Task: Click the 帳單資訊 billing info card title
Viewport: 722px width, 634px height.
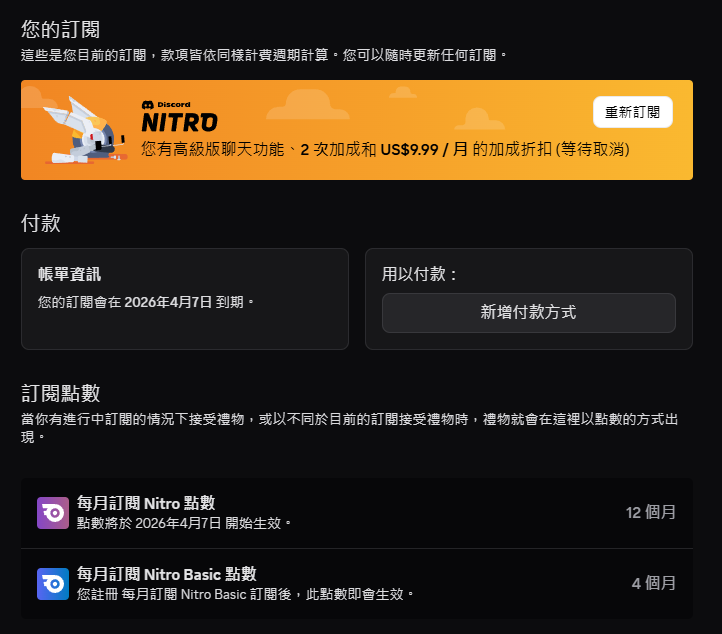Action: (x=69, y=274)
